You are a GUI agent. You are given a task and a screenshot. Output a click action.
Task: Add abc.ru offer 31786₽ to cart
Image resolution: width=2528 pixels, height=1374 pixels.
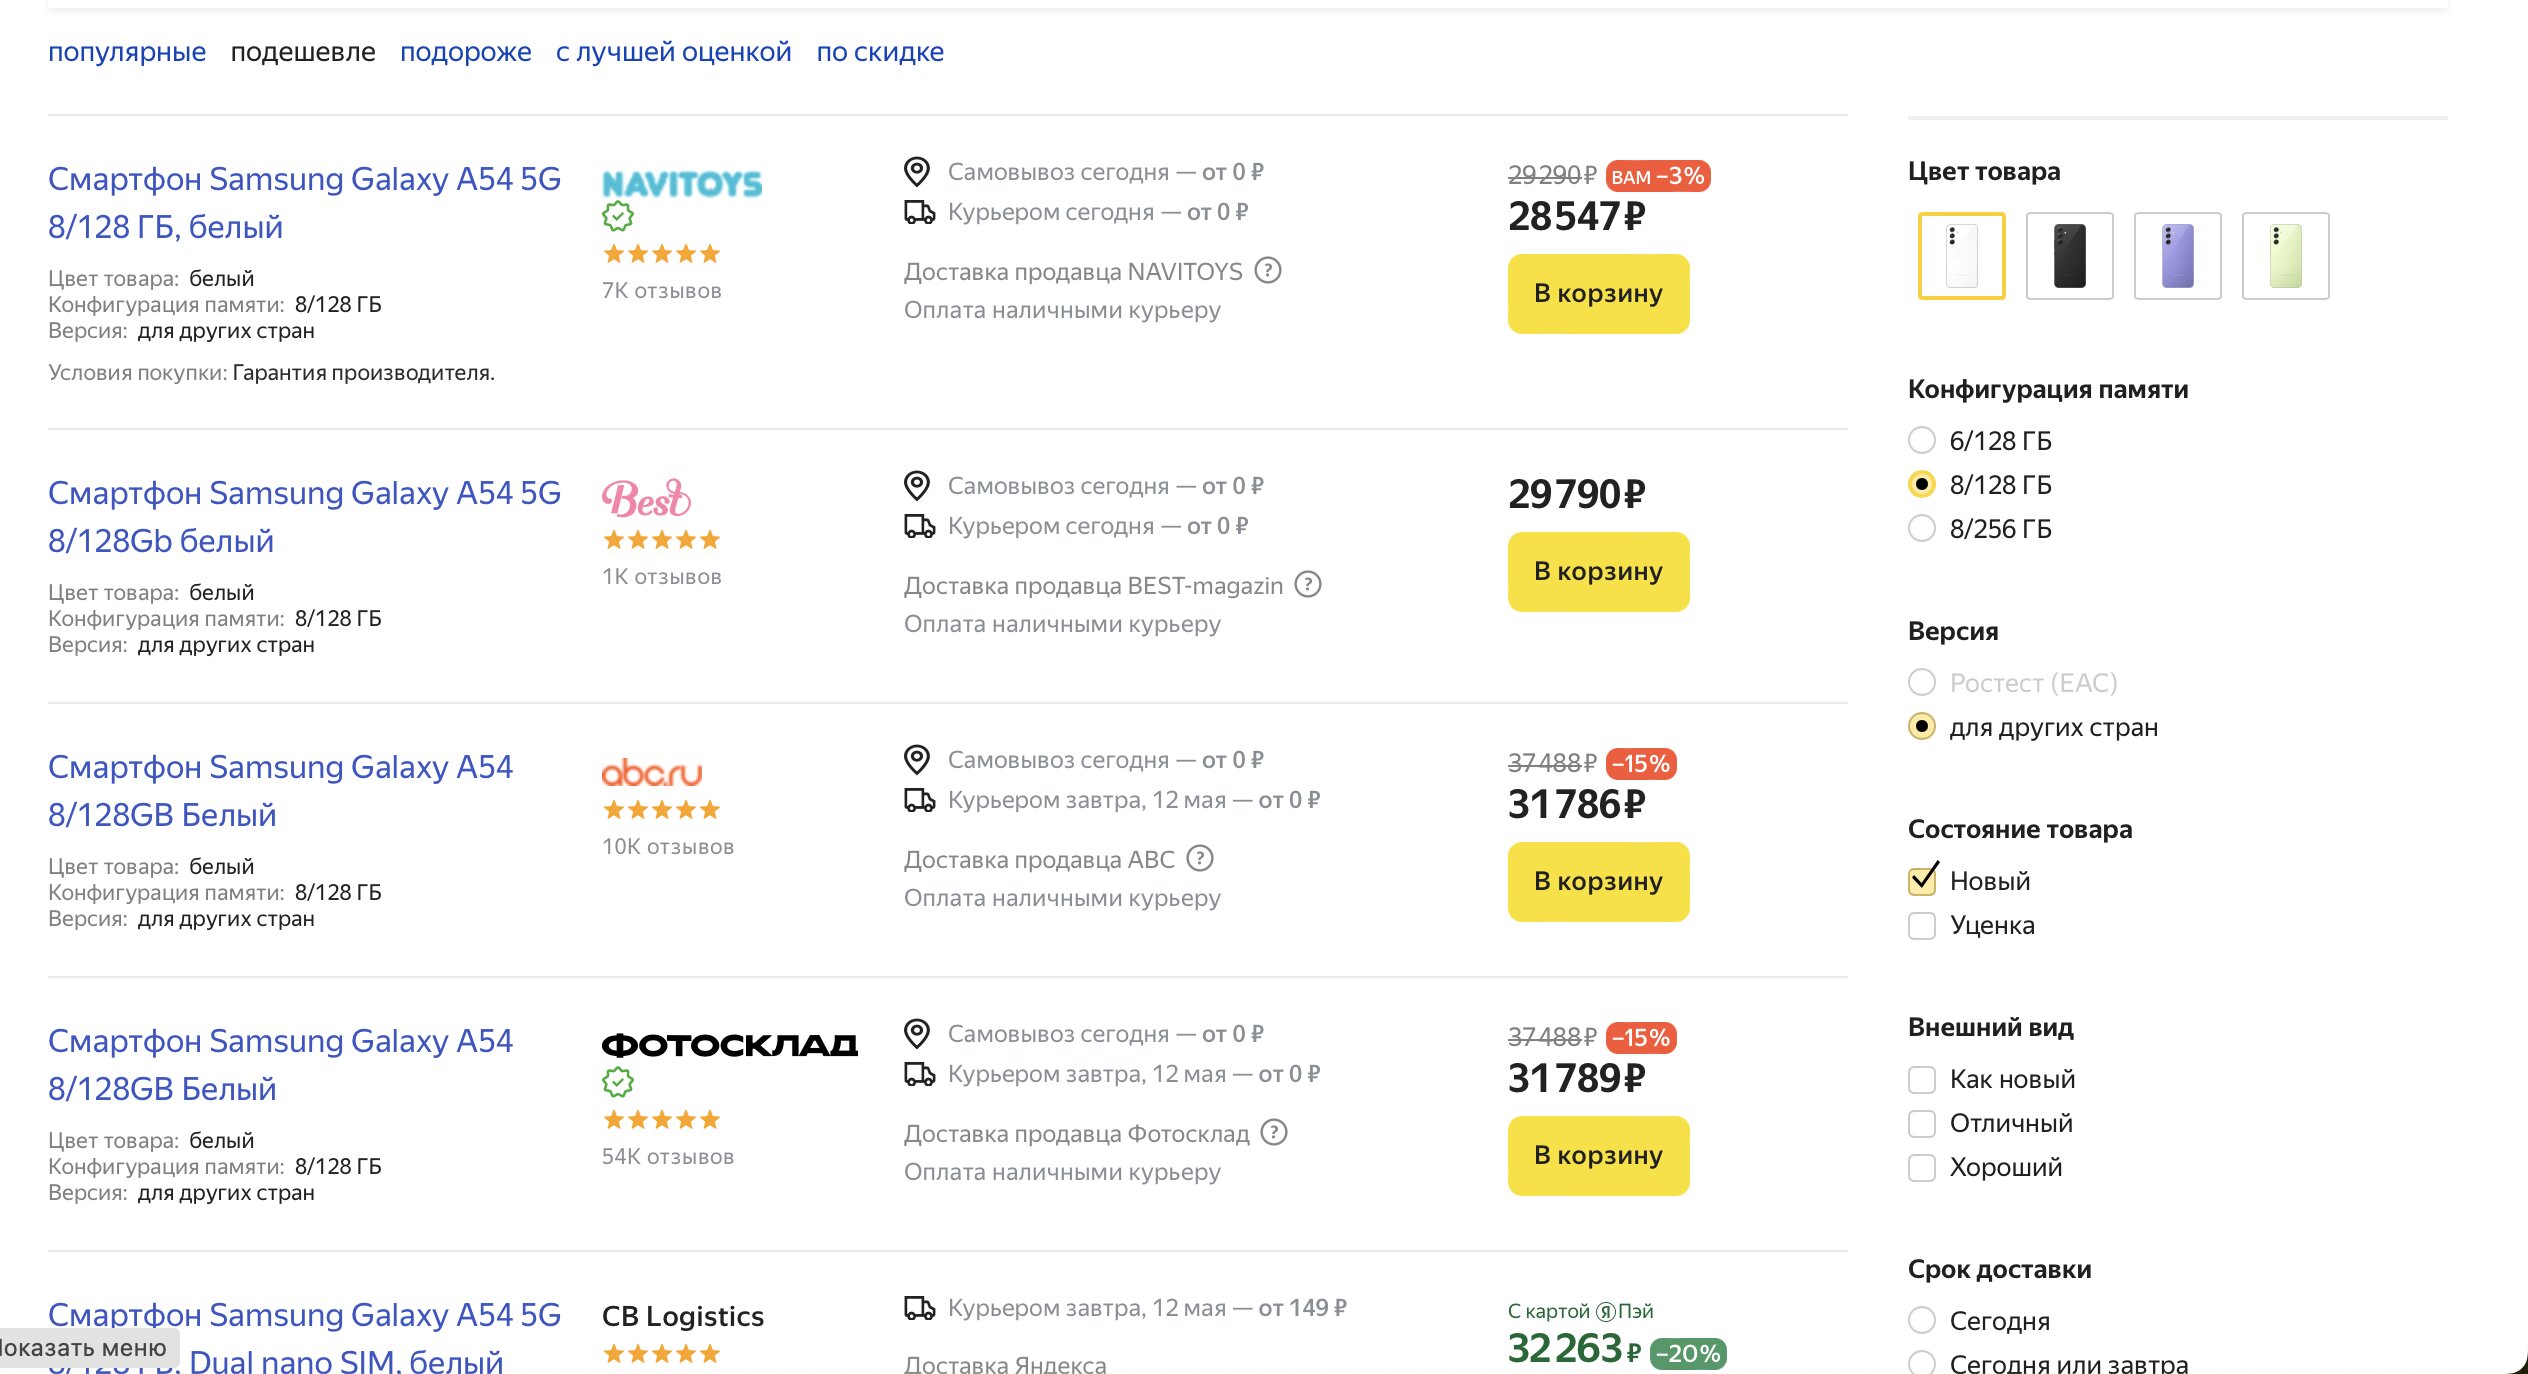tap(1598, 882)
